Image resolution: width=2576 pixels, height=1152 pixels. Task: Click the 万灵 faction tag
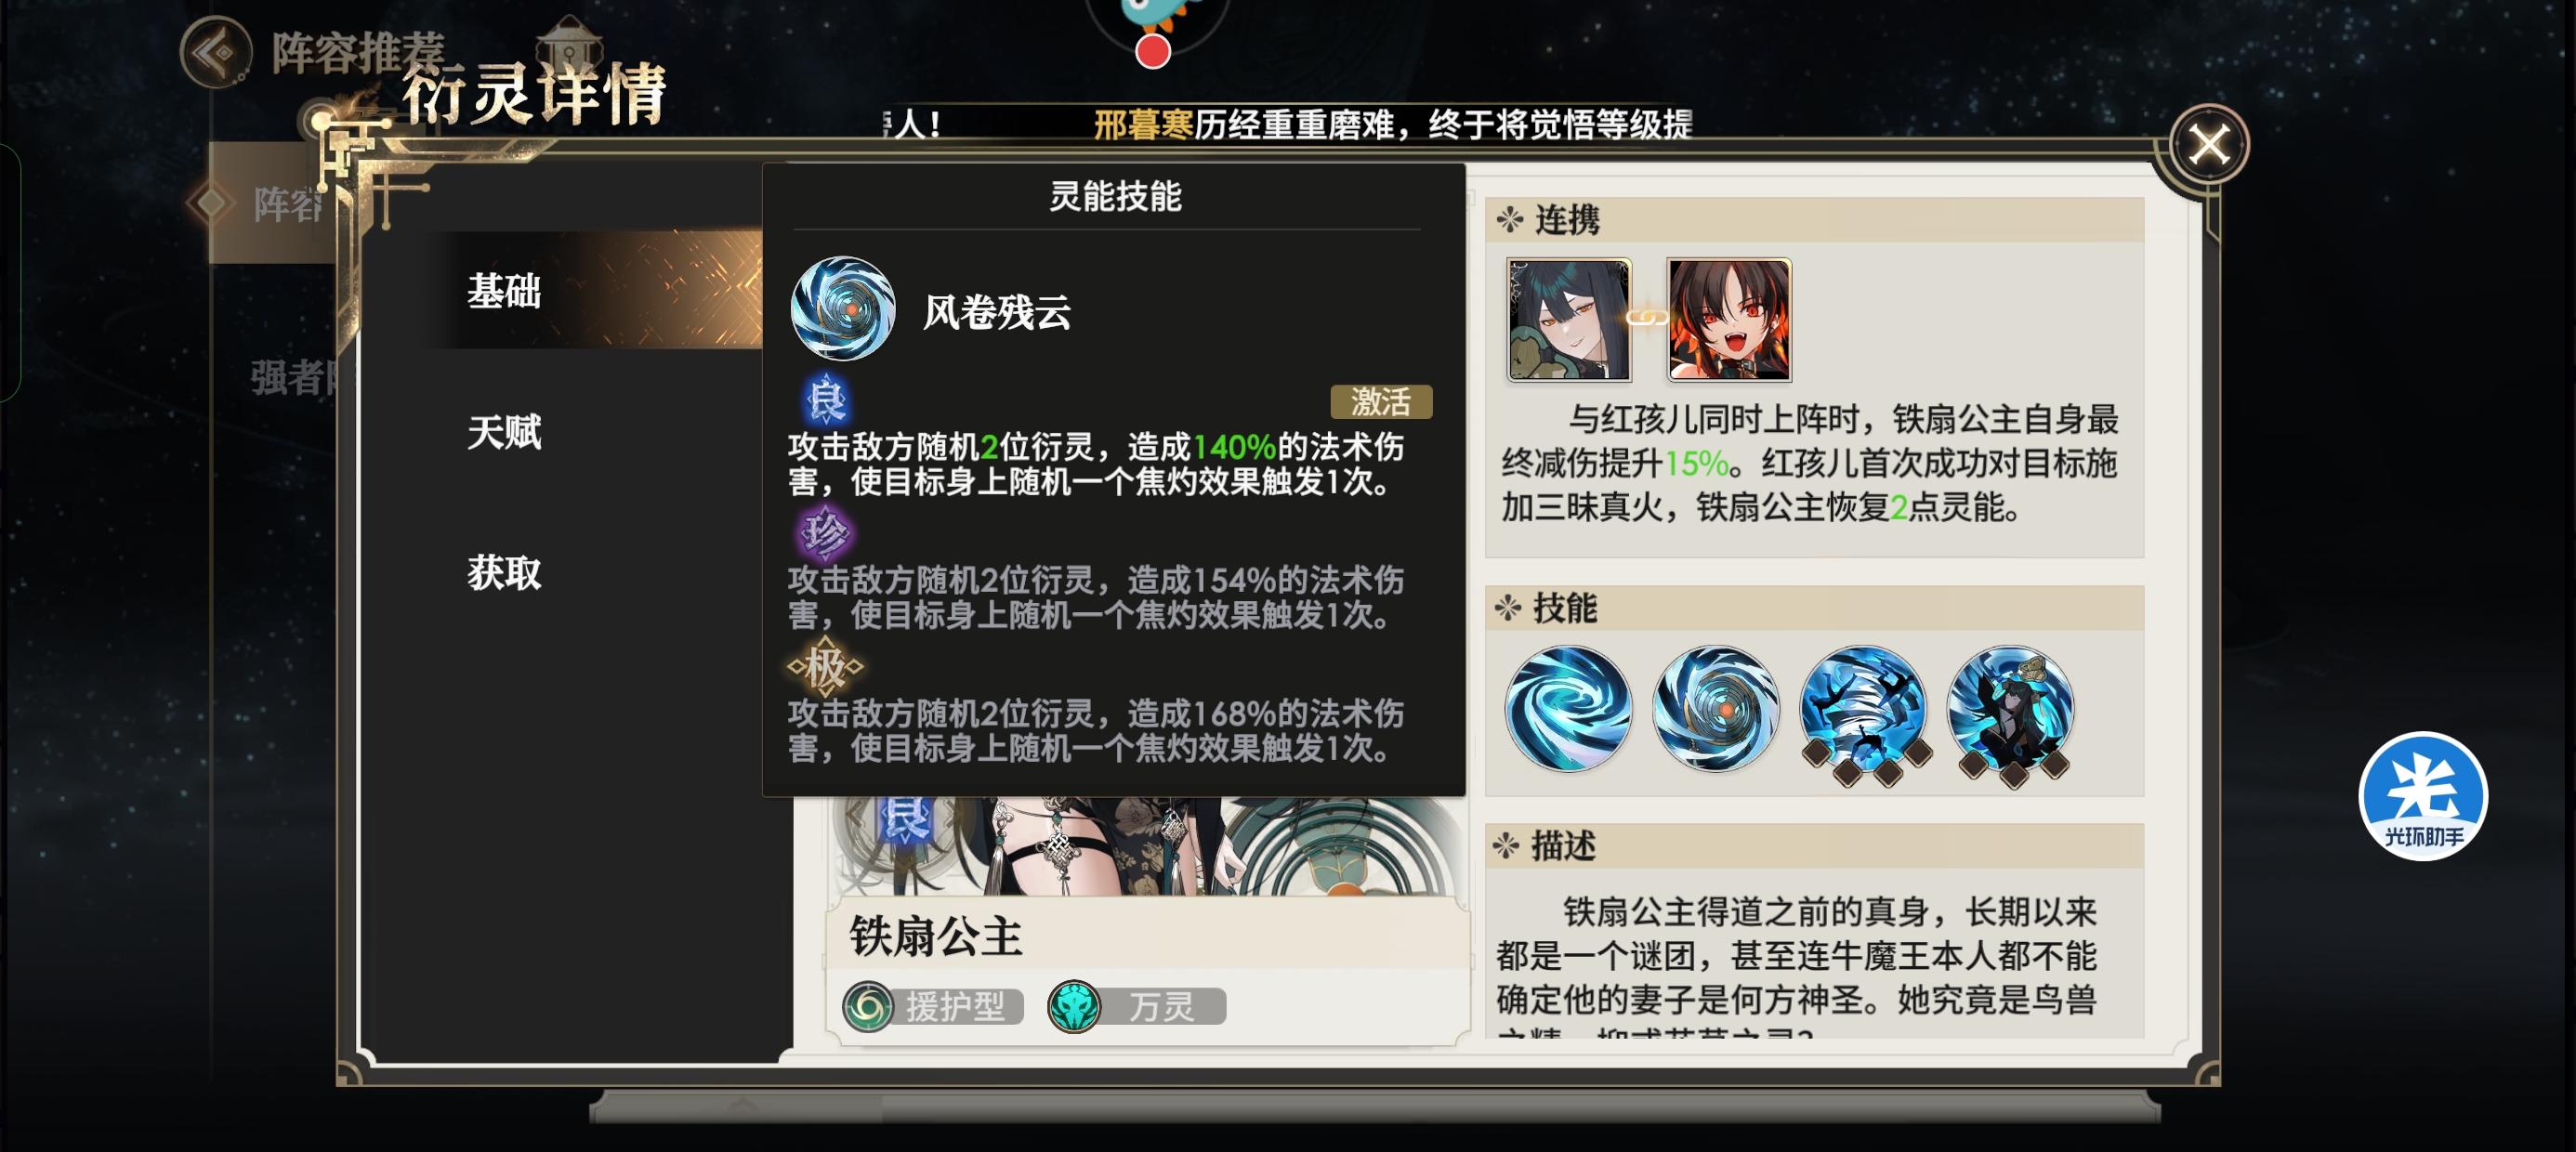tap(1136, 1006)
